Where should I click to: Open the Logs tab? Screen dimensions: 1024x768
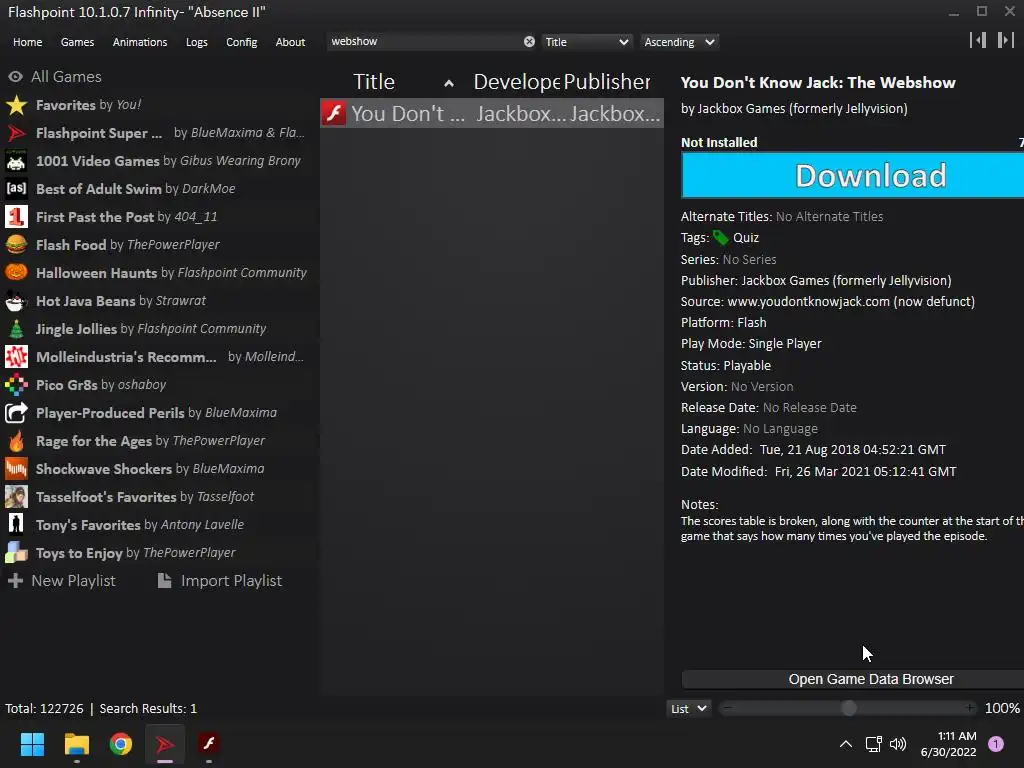(x=197, y=42)
